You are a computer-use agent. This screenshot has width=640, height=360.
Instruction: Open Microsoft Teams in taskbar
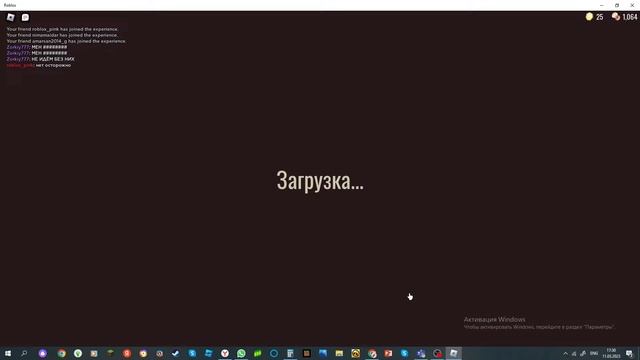pos(421,353)
